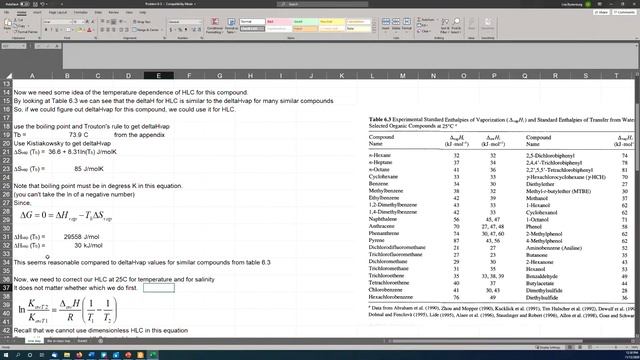The image size is (640, 360).
Task: Save the workbook from the title bar
Action: pos(36,4)
